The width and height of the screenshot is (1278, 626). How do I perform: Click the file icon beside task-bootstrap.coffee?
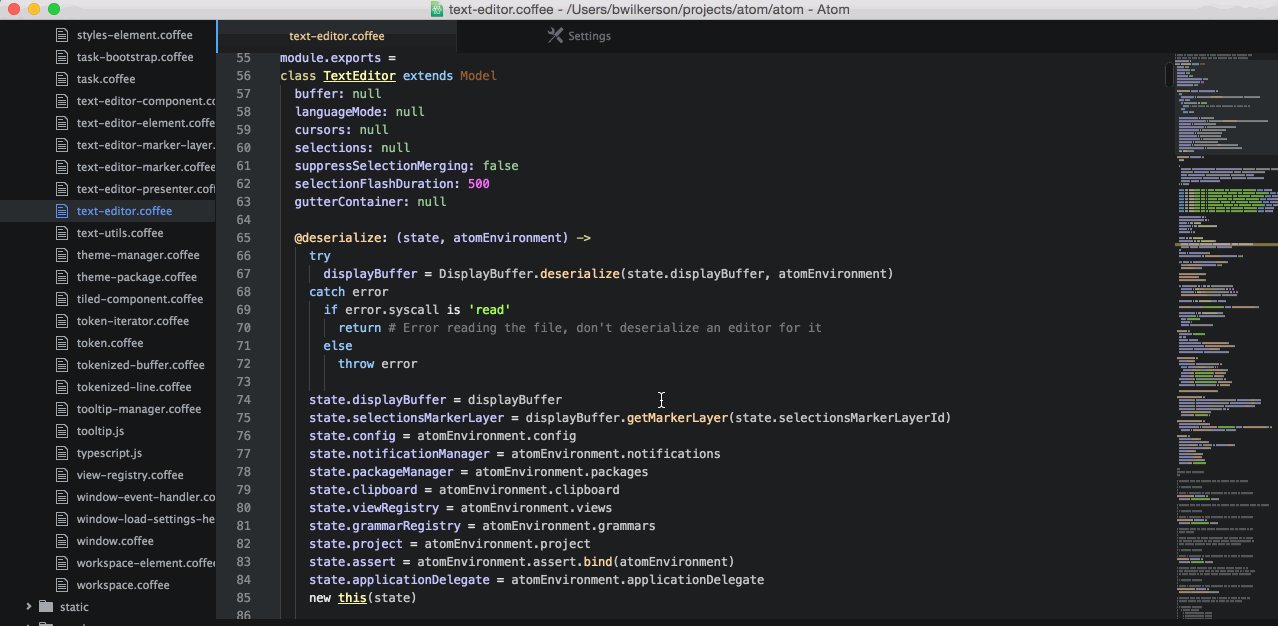pos(60,56)
